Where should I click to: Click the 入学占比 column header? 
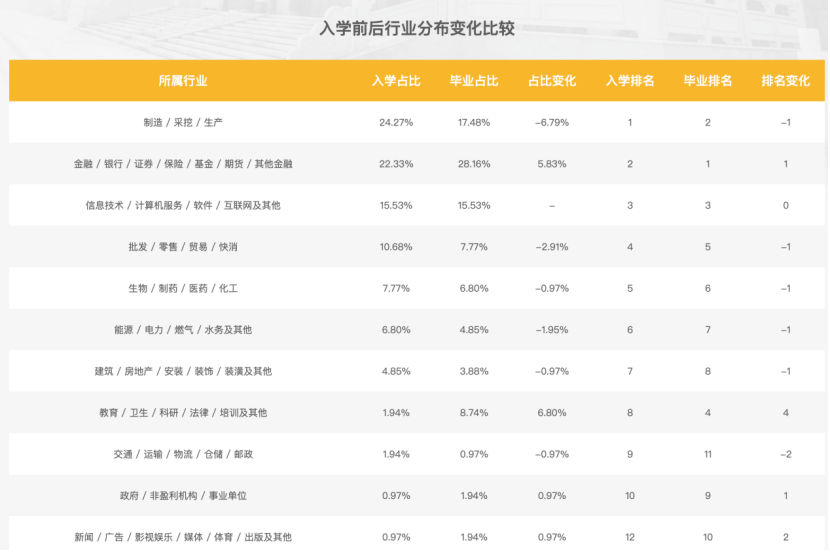tap(396, 81)
